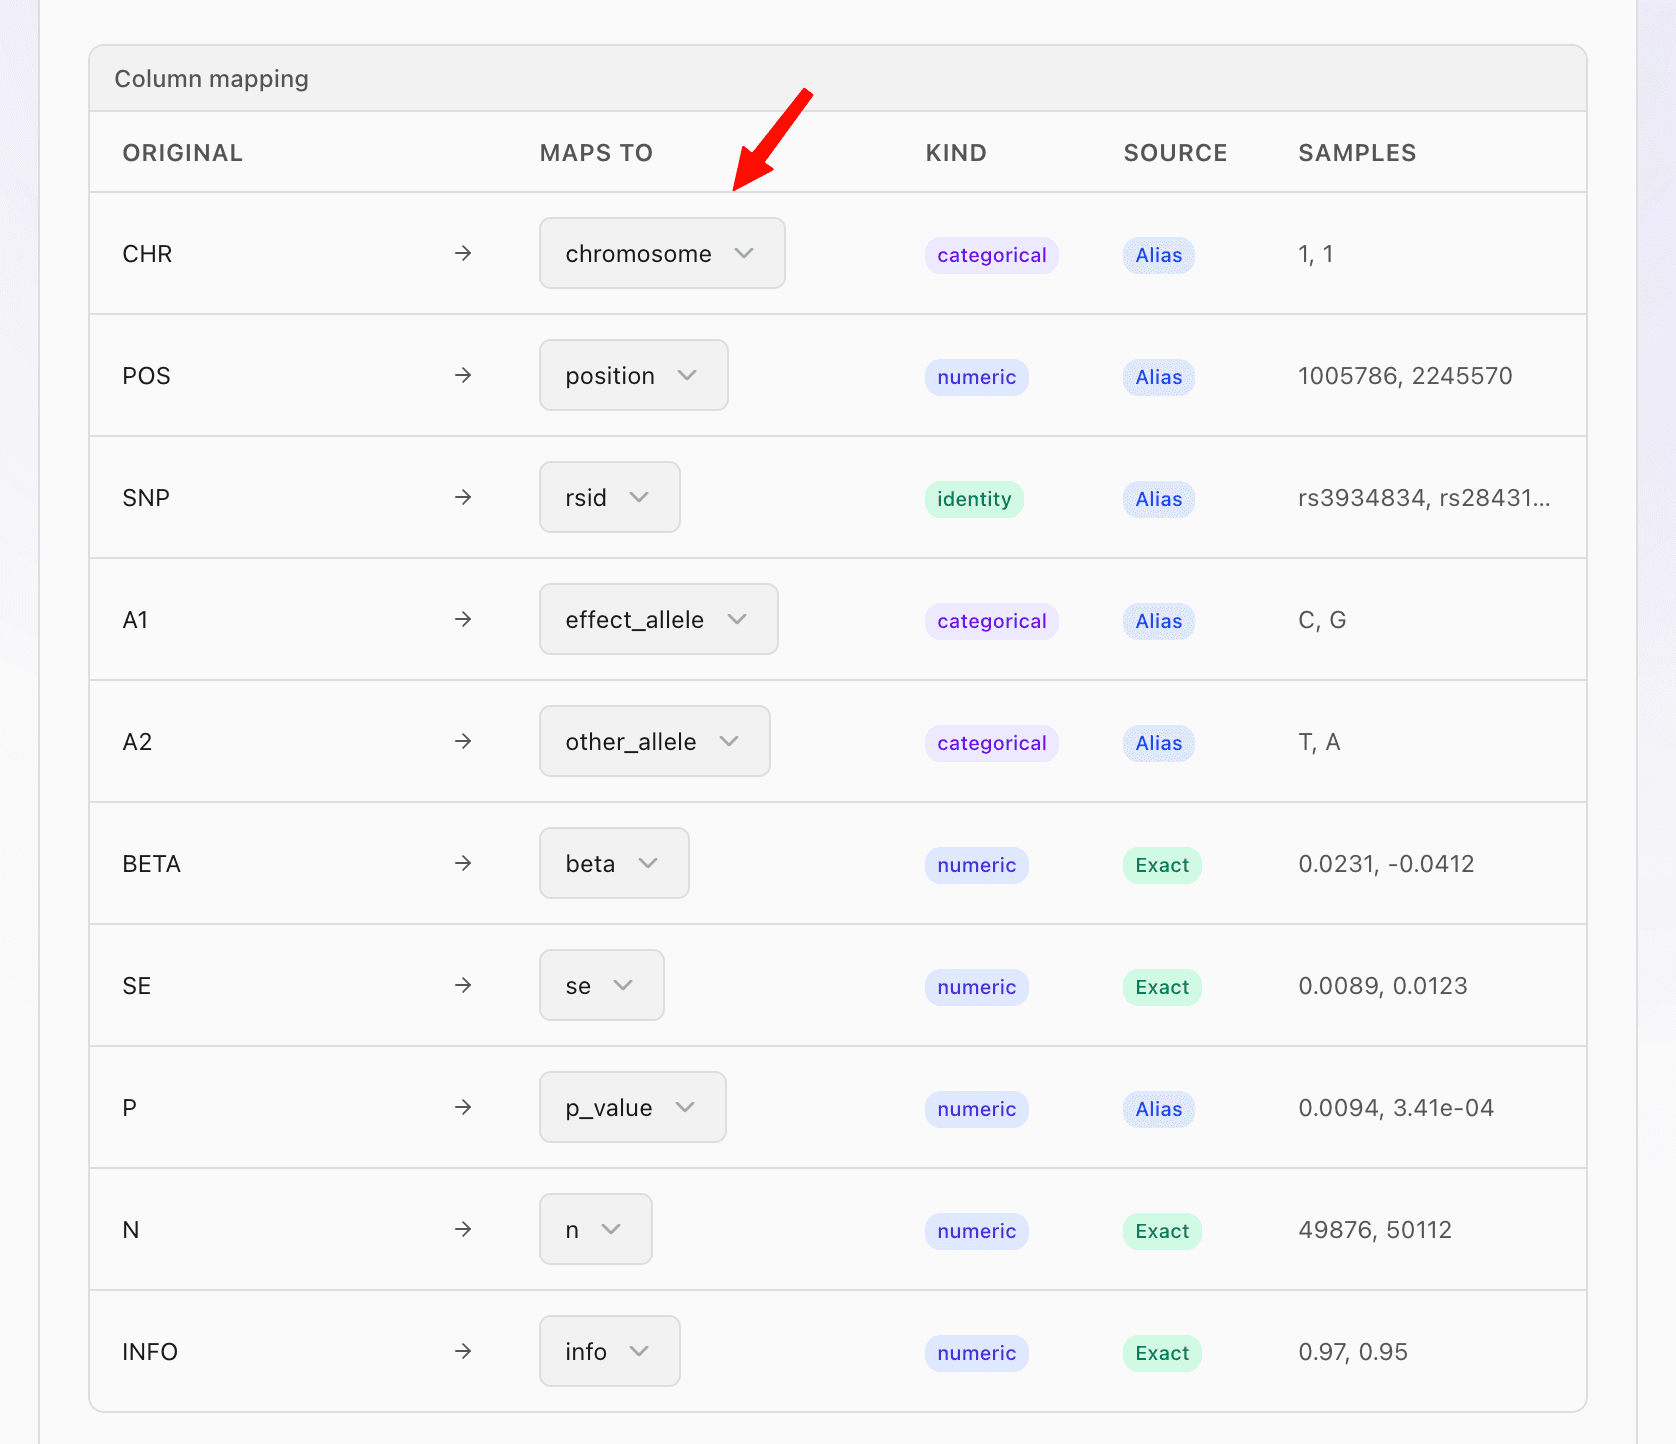Click sample values C, G
The height and width of the screenshot is (1444, 1676).
click(1322, 620)
